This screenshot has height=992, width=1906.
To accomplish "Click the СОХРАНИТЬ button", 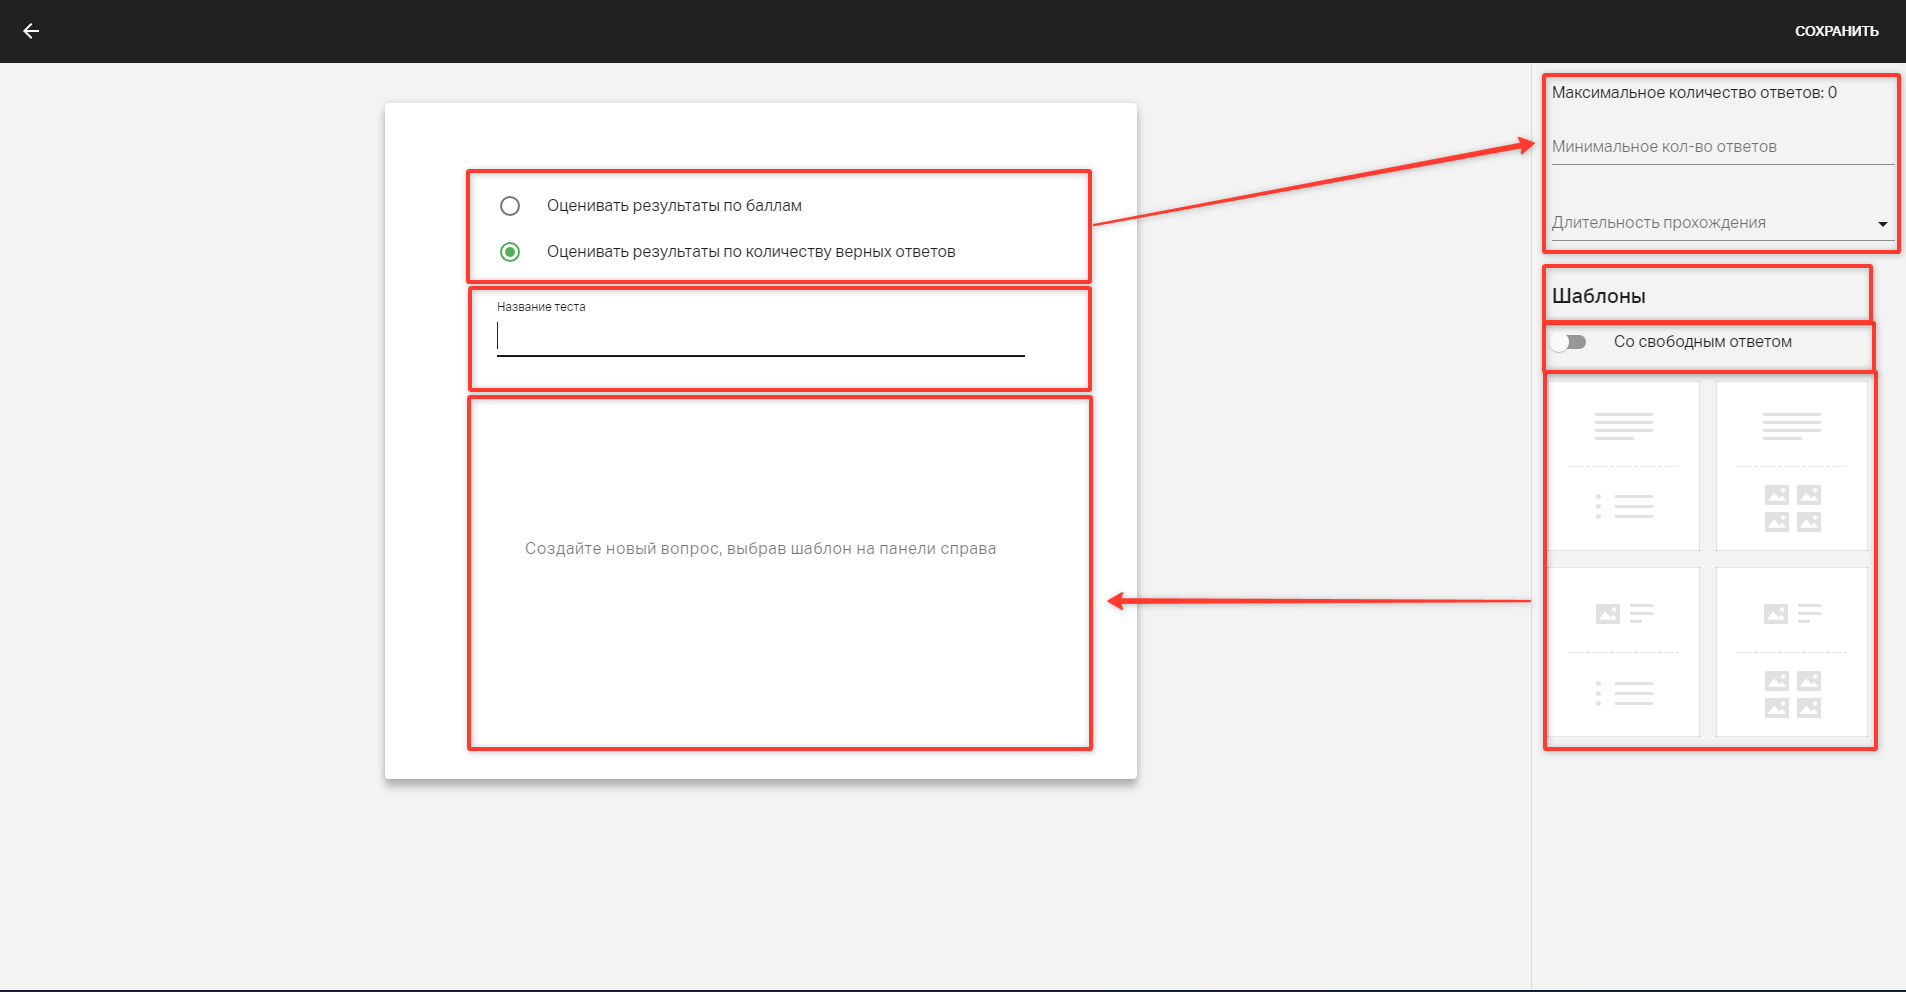I will click(1836, 31).
